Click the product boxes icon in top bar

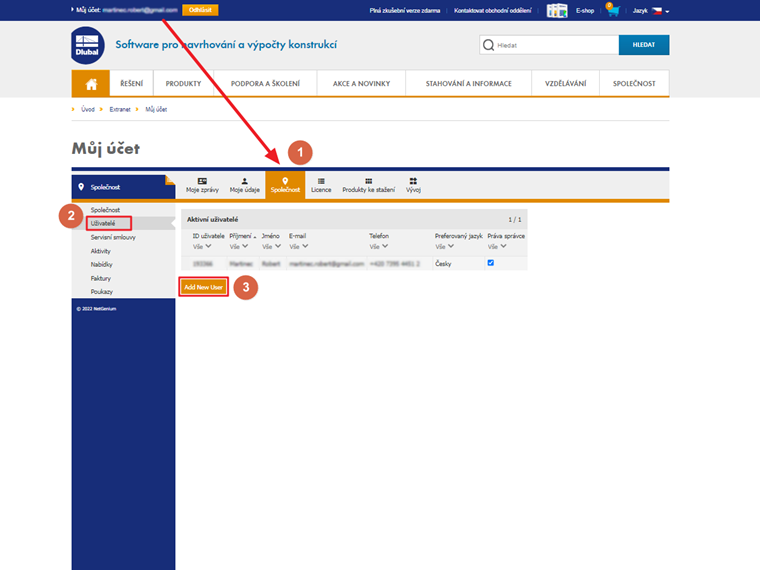click(557, 10)
